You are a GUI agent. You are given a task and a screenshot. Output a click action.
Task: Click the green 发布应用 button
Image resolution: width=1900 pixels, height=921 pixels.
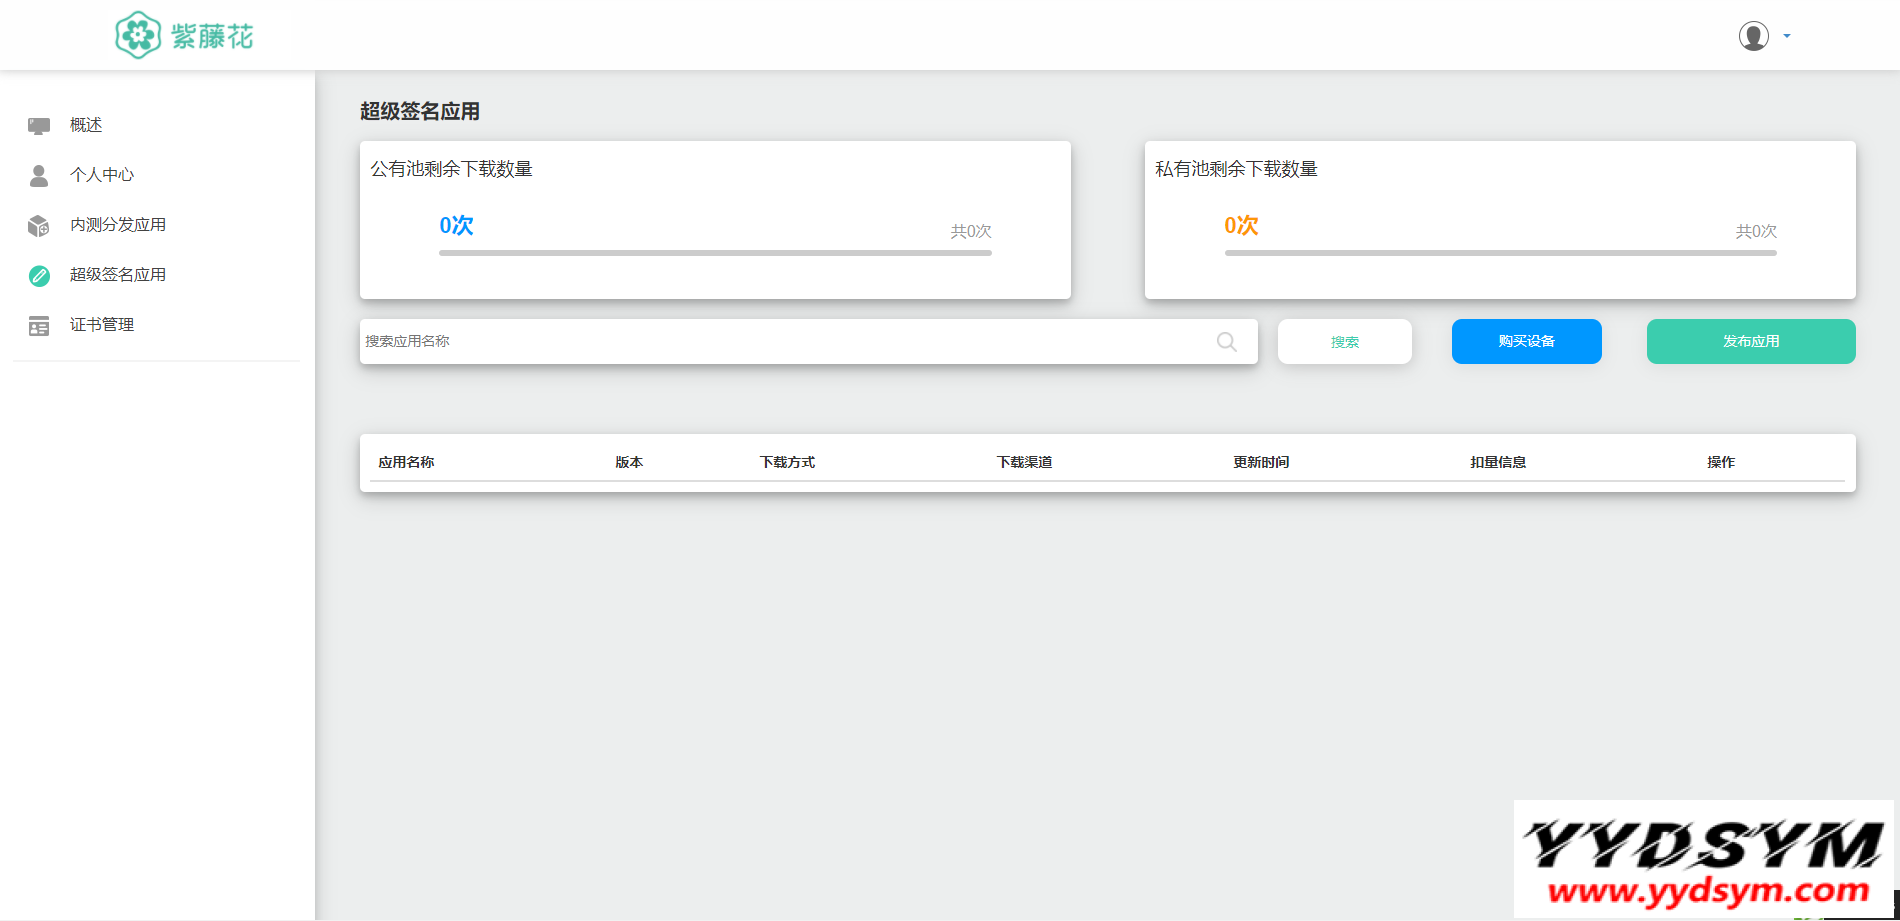(1750, 342)
